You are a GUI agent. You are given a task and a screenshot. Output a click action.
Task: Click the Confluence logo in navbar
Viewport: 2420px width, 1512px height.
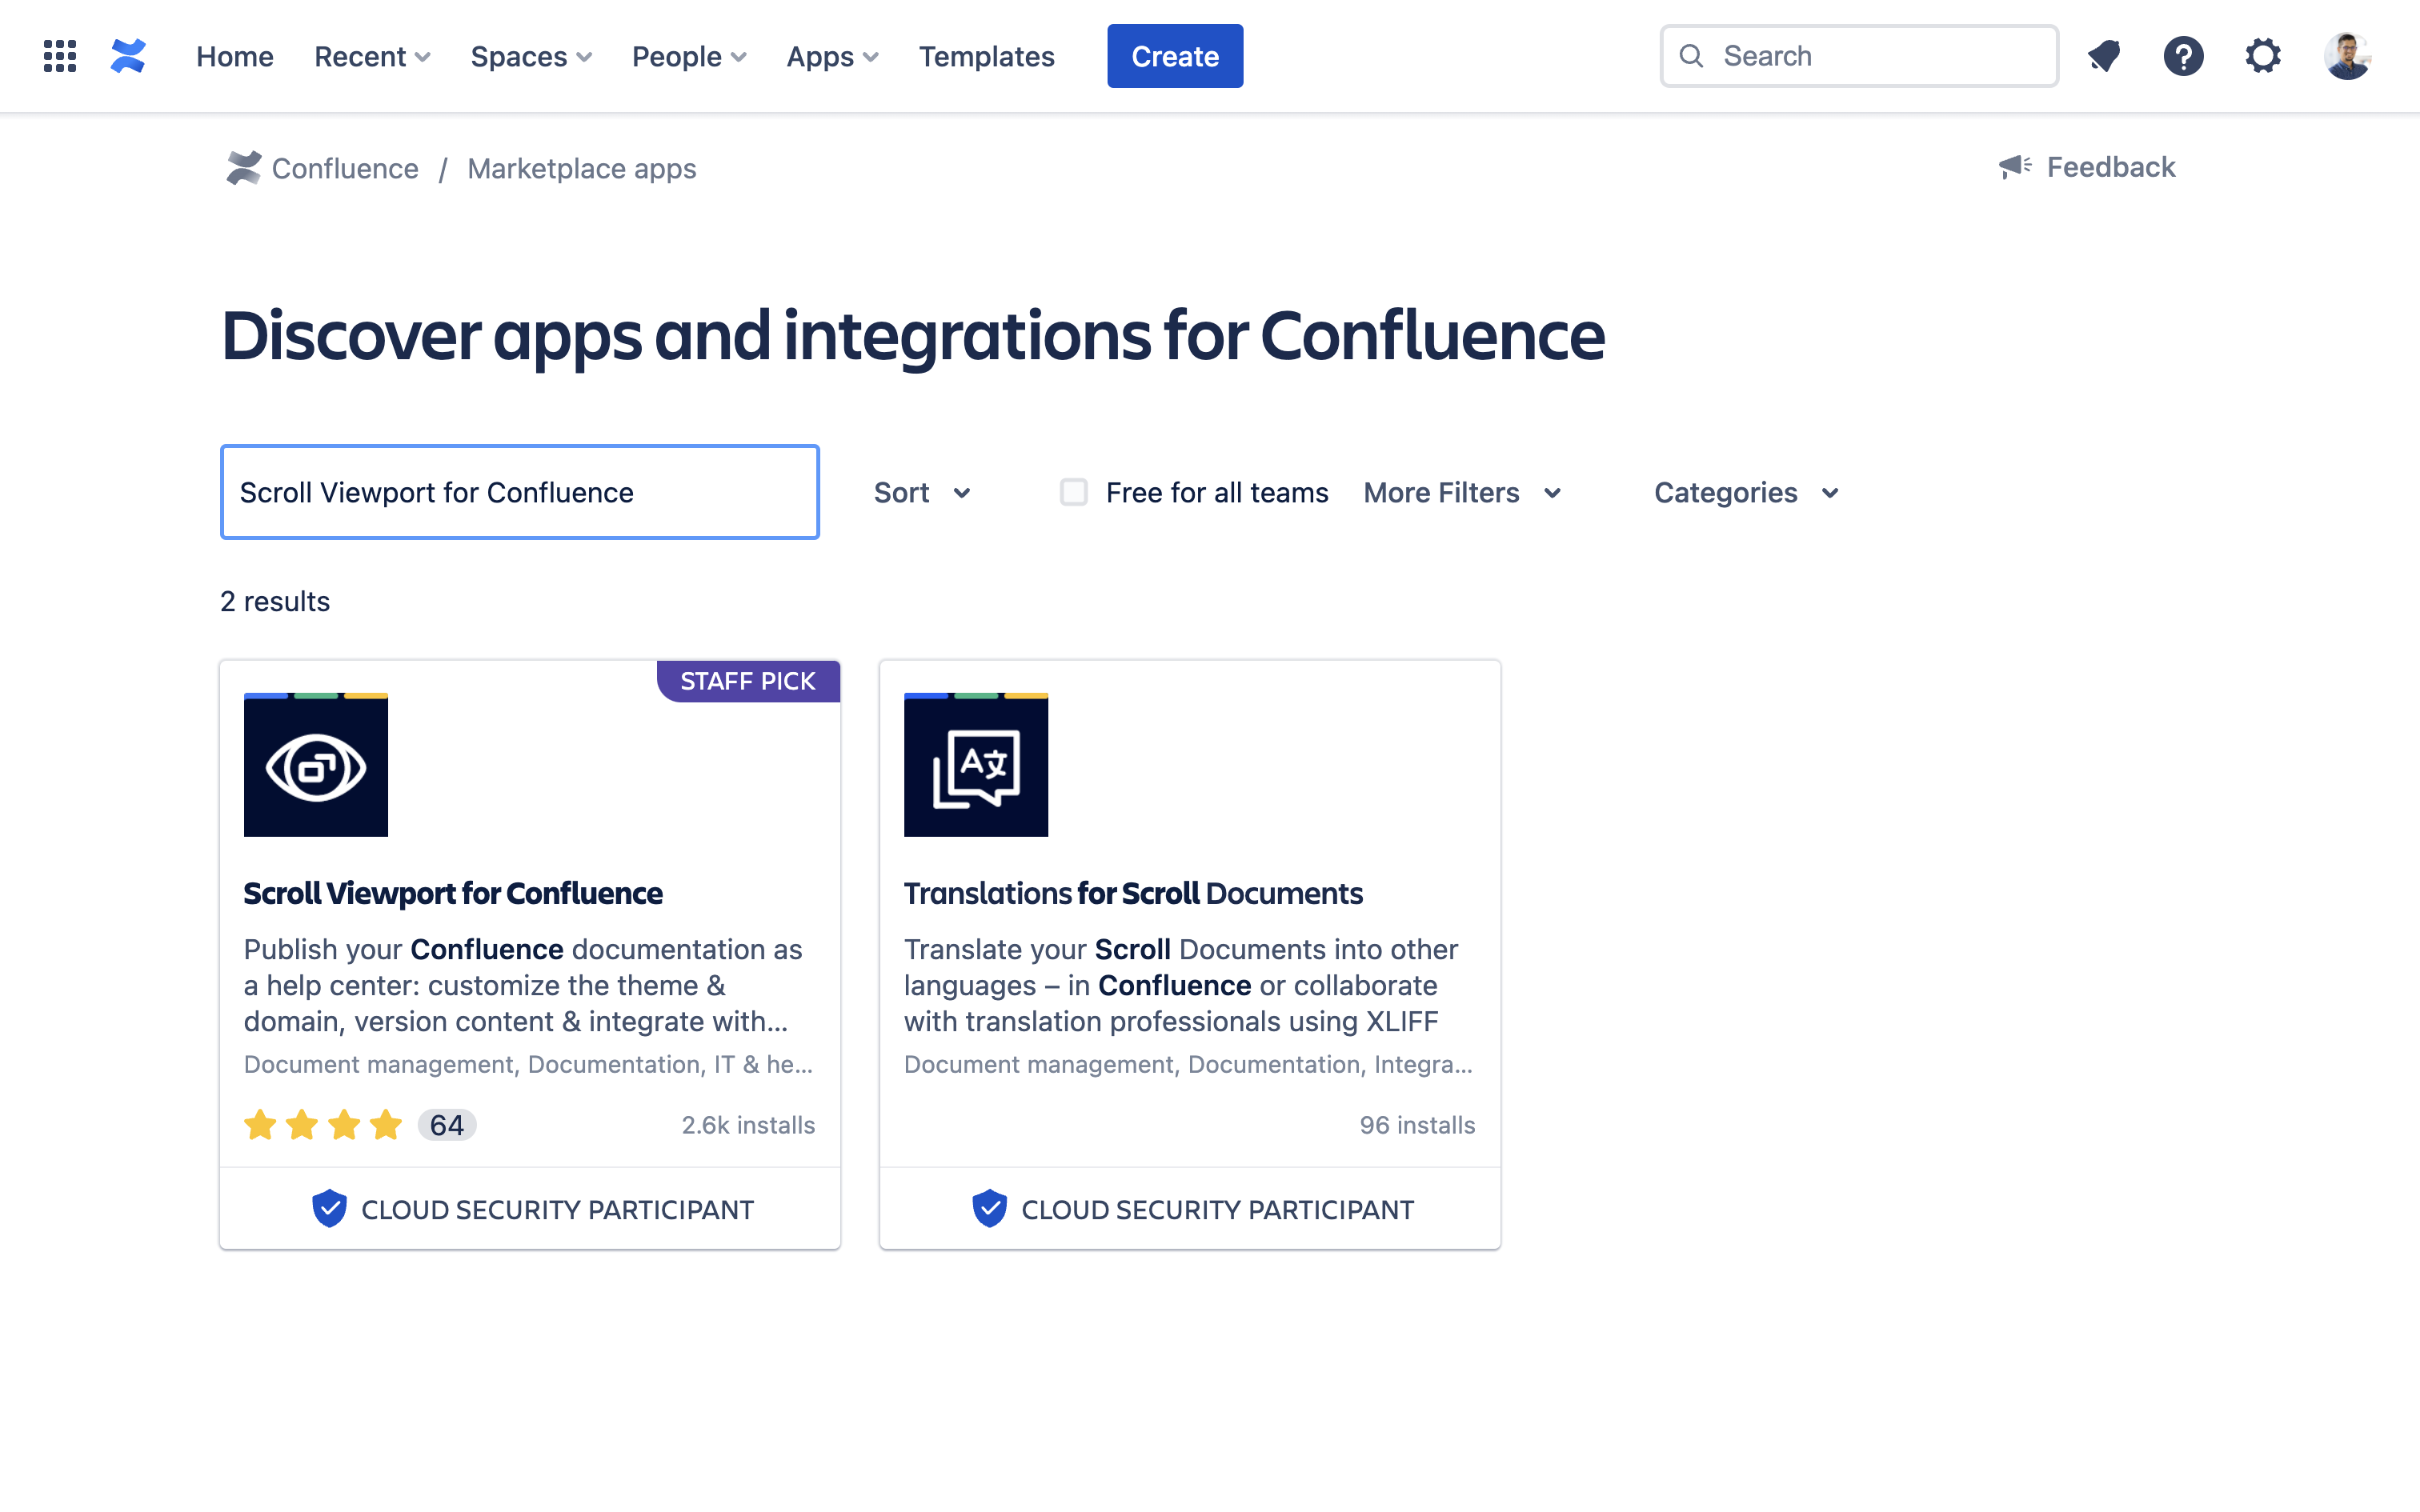pos(128,56)
